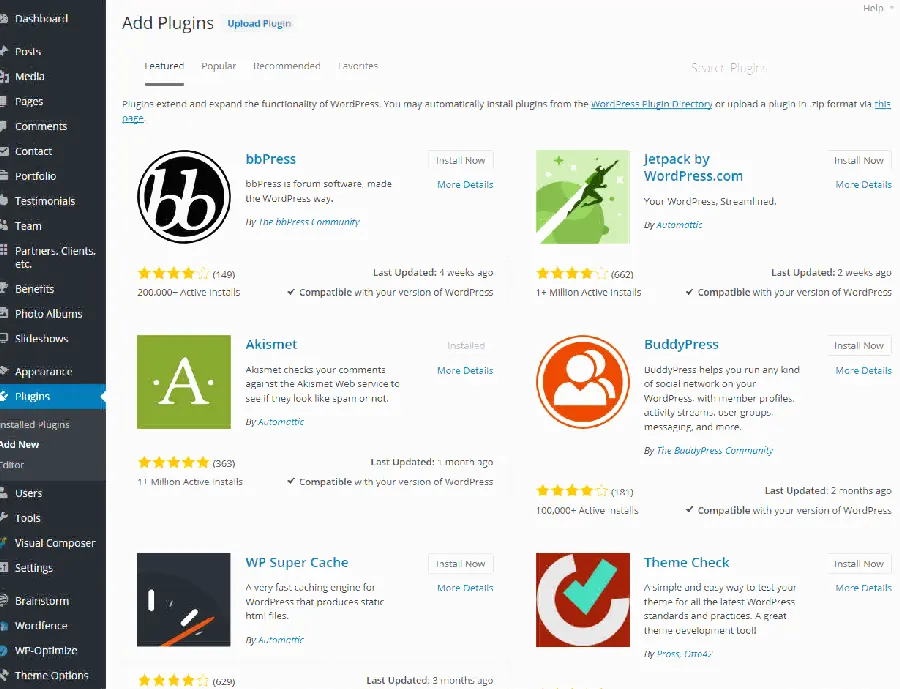Click the Akismet plugin title
The image size is (900, 689).
click(271, 344)
